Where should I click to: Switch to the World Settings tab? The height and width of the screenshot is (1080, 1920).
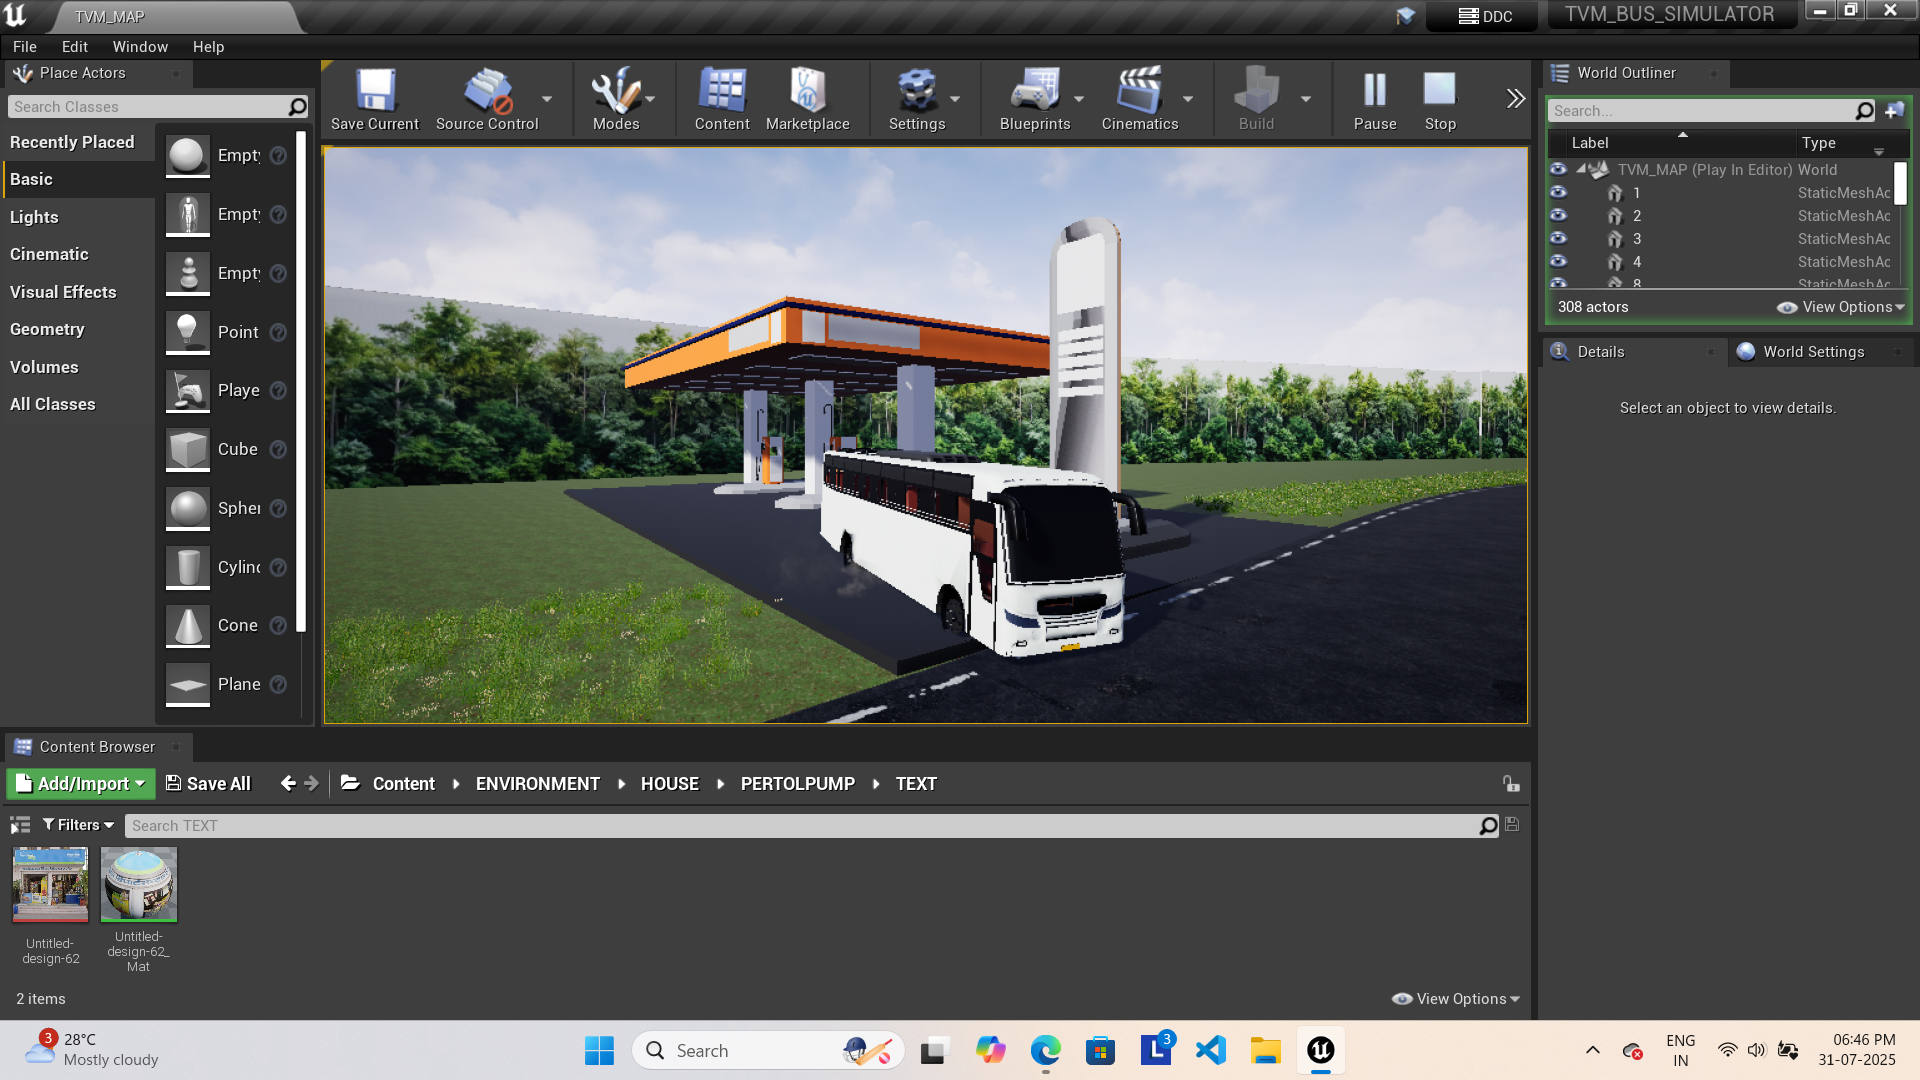click(1813, 351)
